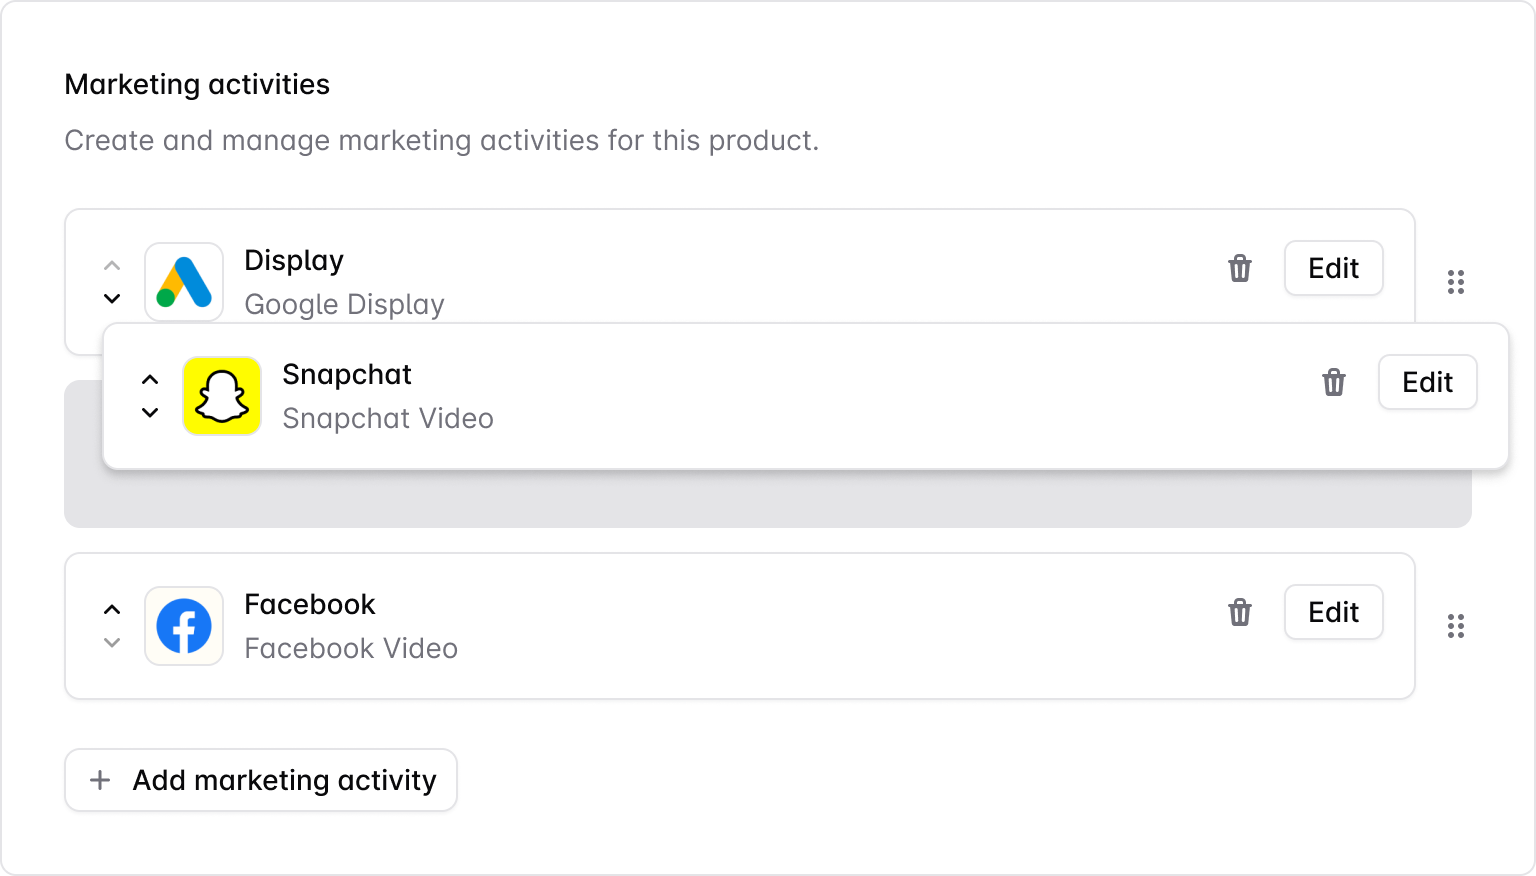Click disabled down chevron on Facebook row

point(112,643)
